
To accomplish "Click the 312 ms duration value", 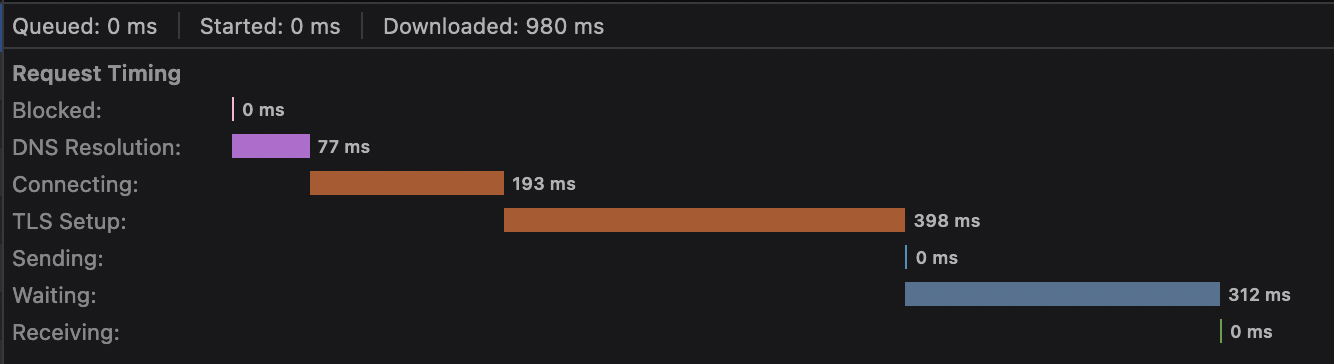I will (1259, 295).
